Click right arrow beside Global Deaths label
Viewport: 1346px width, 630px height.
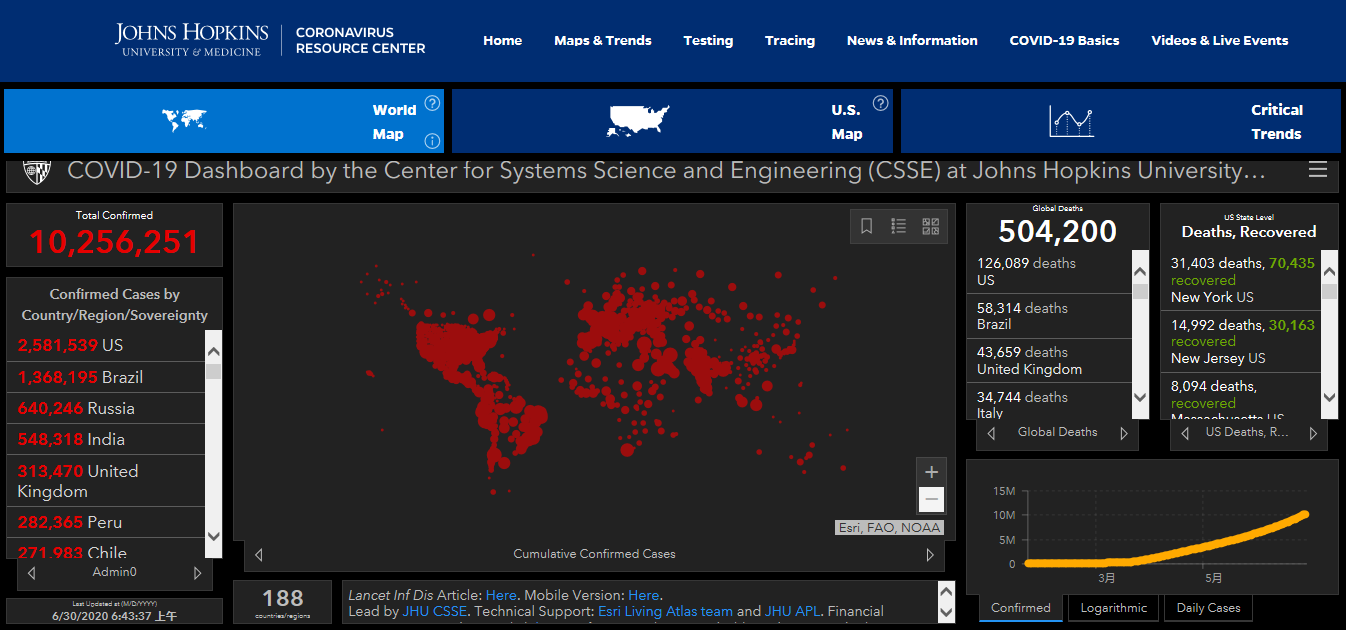pos(1124,433)
